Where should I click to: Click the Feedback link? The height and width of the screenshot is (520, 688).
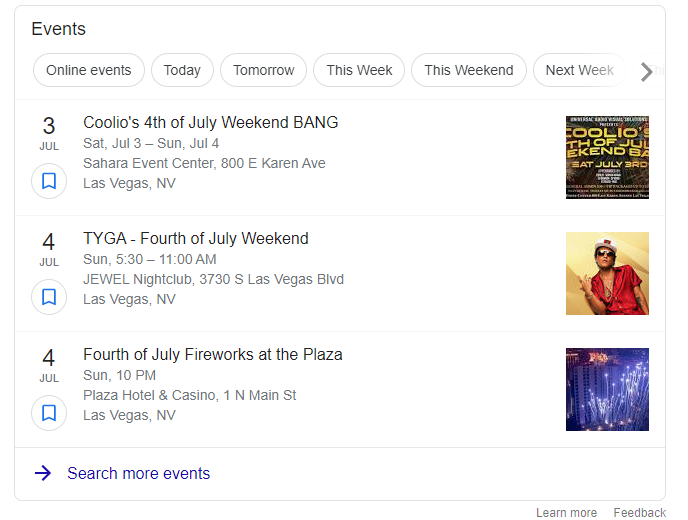(640, 512)
